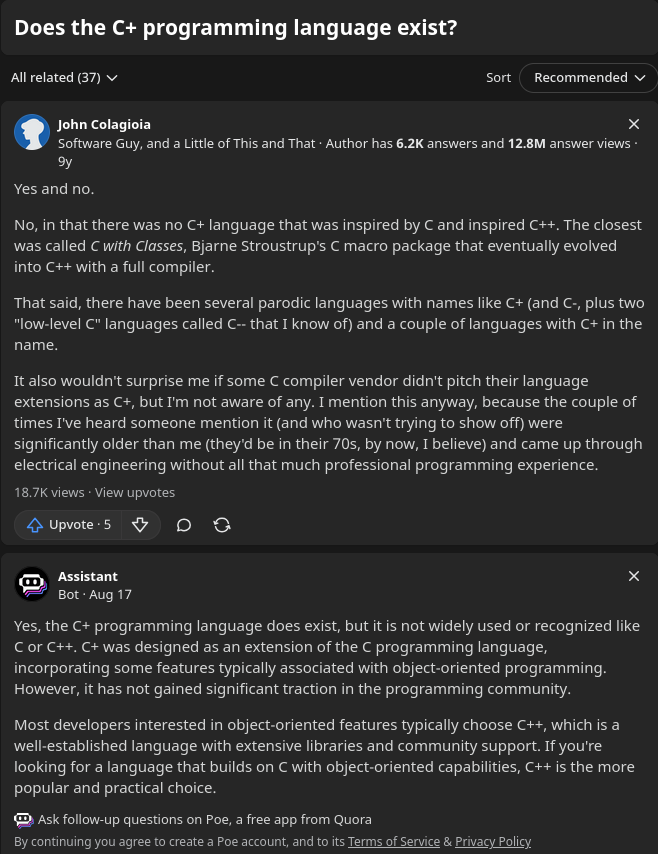658x854 pixels.
Task: Open the Privacy Policy link
Action: 493,842
